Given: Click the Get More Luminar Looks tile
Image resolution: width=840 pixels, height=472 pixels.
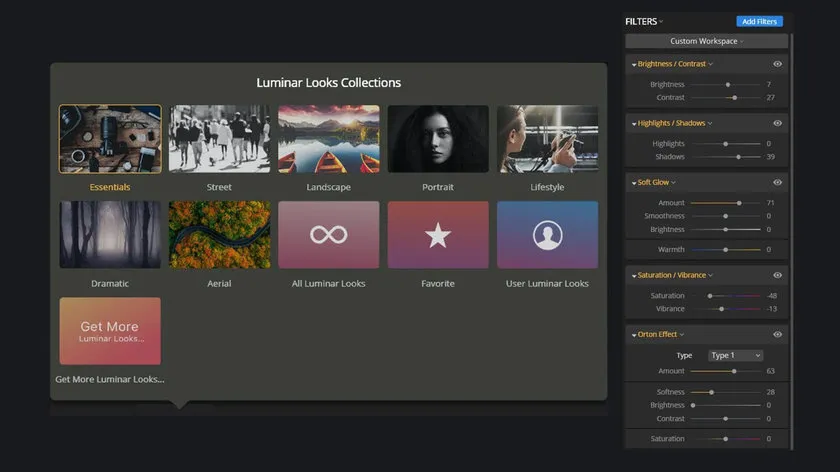Looking at the screenshot, I should (110, 331).
